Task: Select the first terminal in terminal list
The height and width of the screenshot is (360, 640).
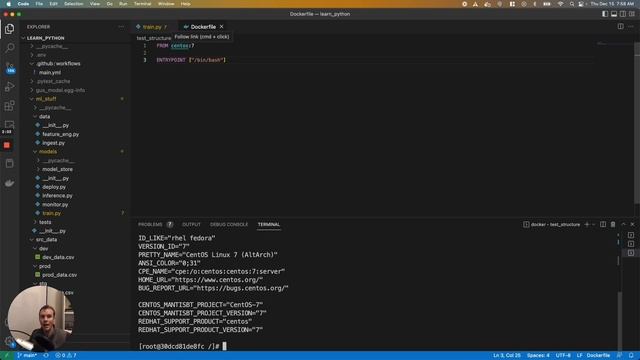Action: click(x=631, y=236)
